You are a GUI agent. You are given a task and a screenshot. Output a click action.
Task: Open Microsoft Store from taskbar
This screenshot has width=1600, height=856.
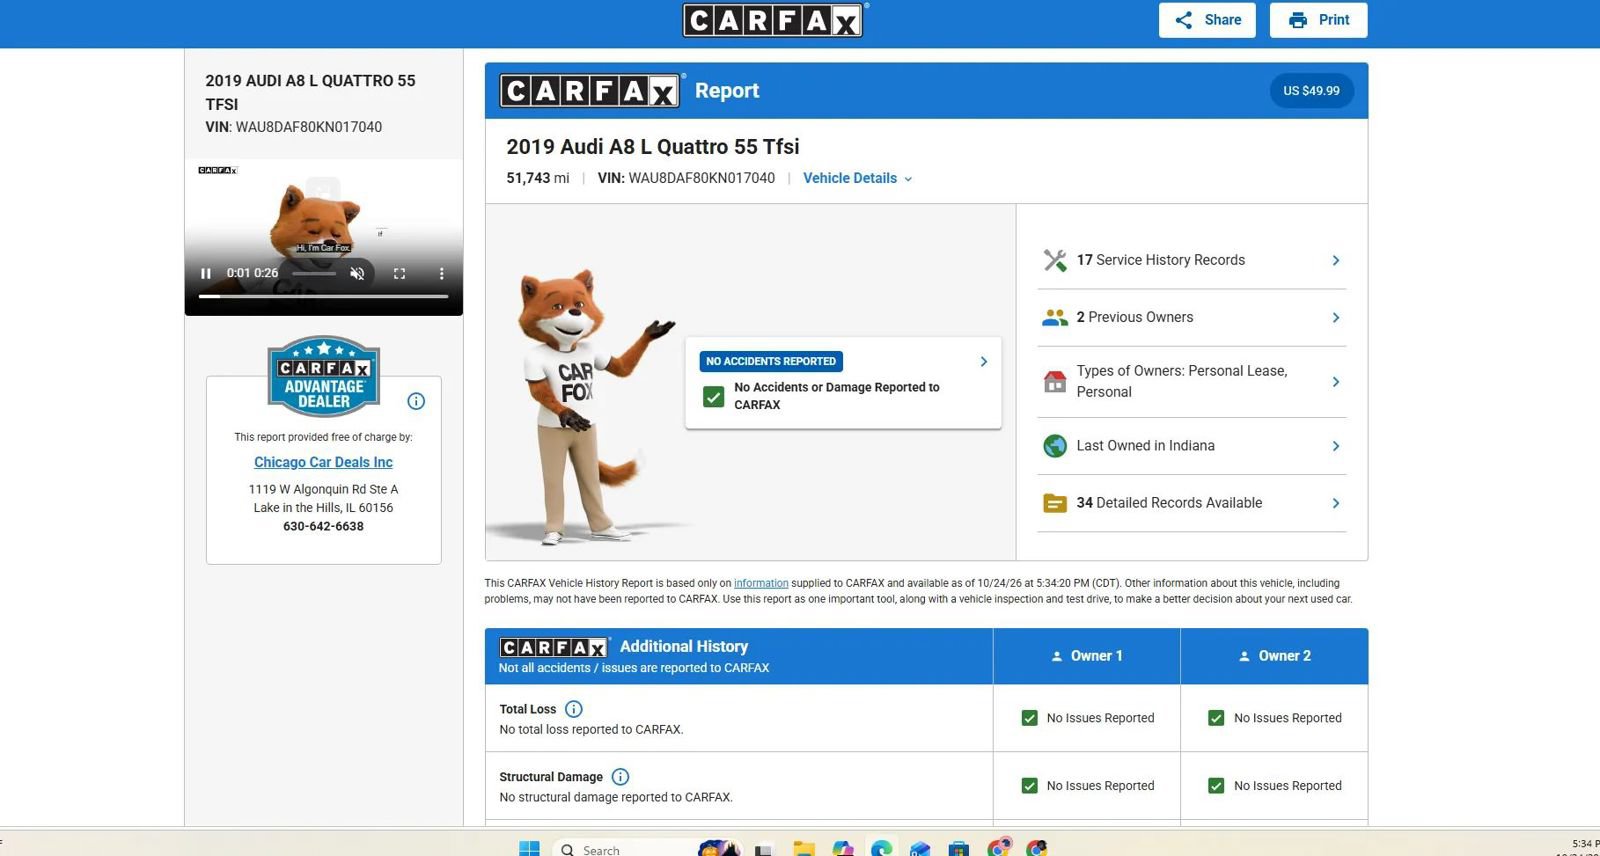tap(959, 848)
